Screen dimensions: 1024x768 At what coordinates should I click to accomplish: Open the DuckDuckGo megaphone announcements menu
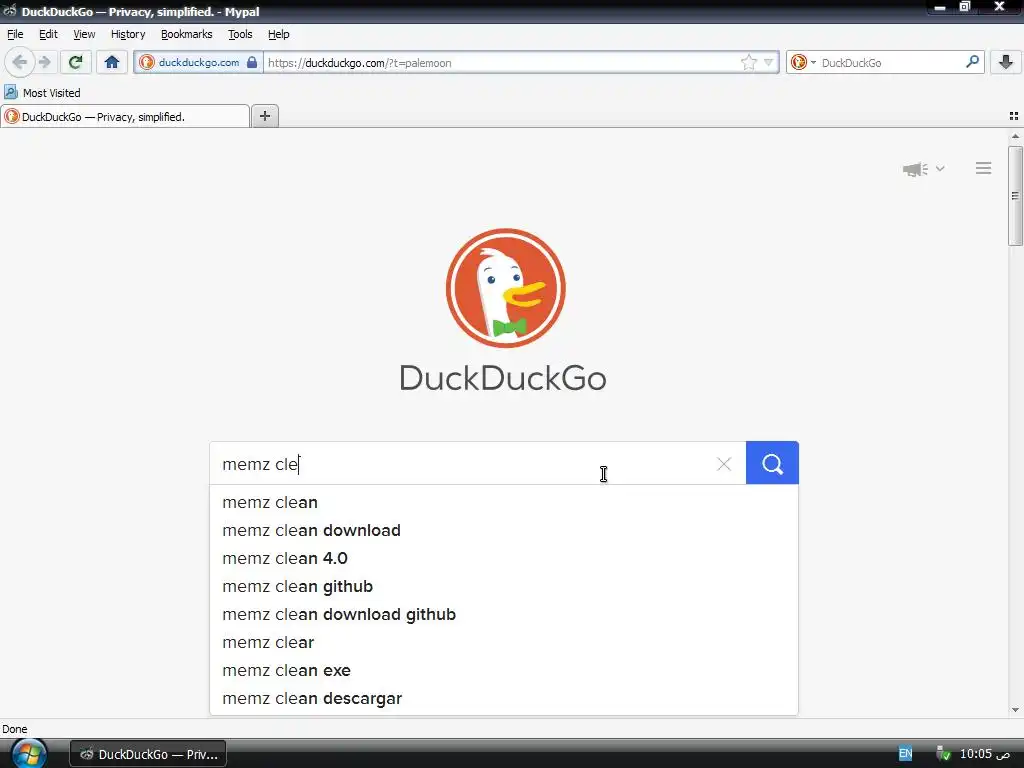pos(923,169)
